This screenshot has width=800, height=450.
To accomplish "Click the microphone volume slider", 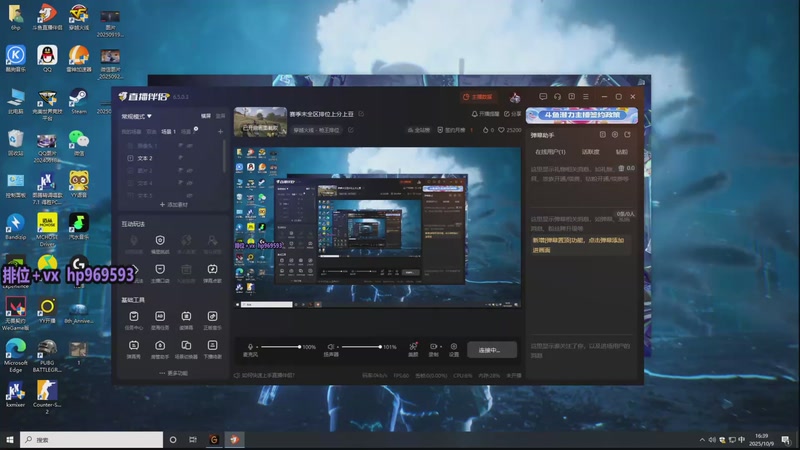I will tap(281, 347).
